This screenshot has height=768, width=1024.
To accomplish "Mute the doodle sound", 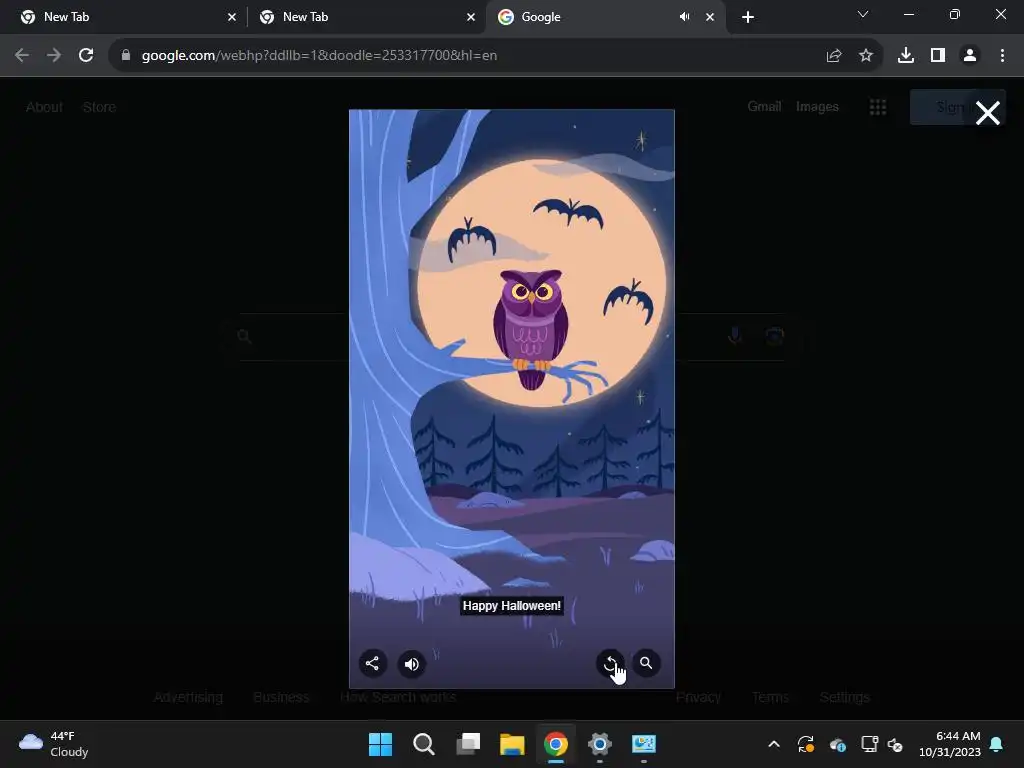I will coord(411,664).
